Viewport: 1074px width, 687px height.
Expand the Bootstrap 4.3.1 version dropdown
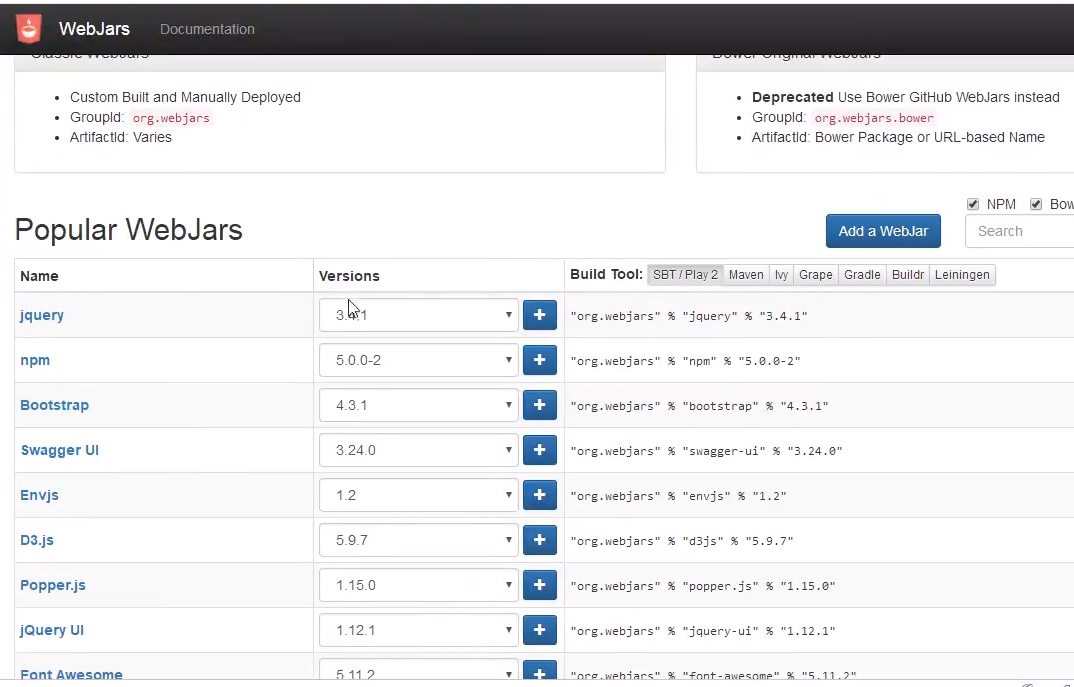[x=418, y=405]
